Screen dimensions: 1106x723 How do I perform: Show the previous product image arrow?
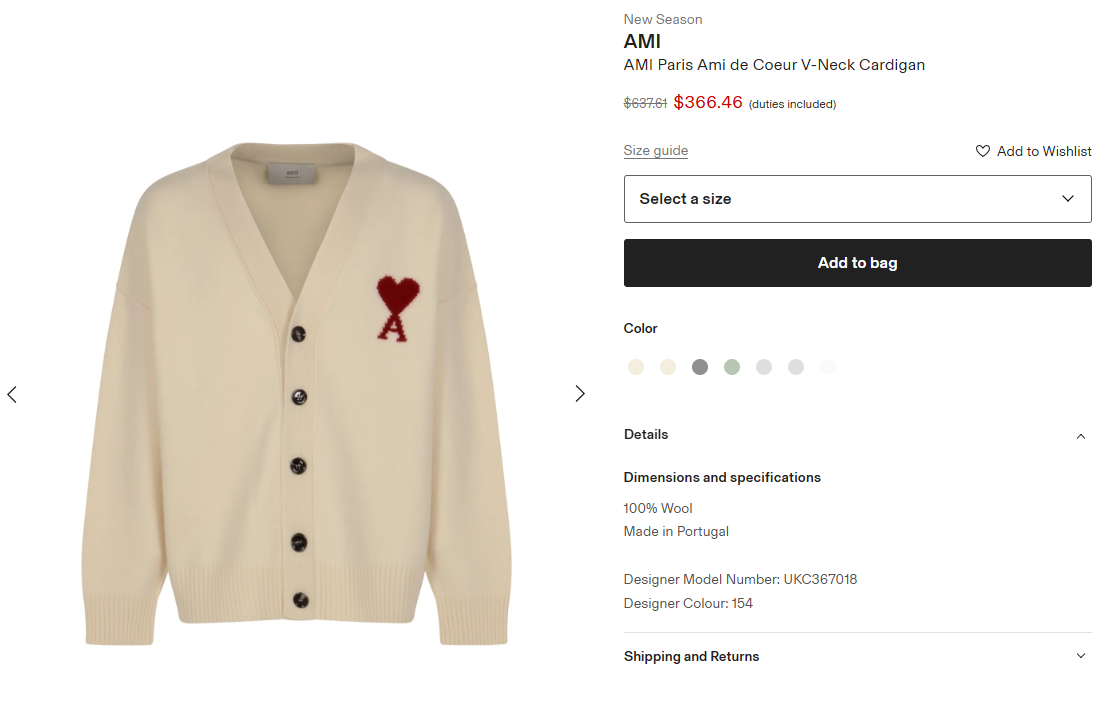(x=12, y=394)
